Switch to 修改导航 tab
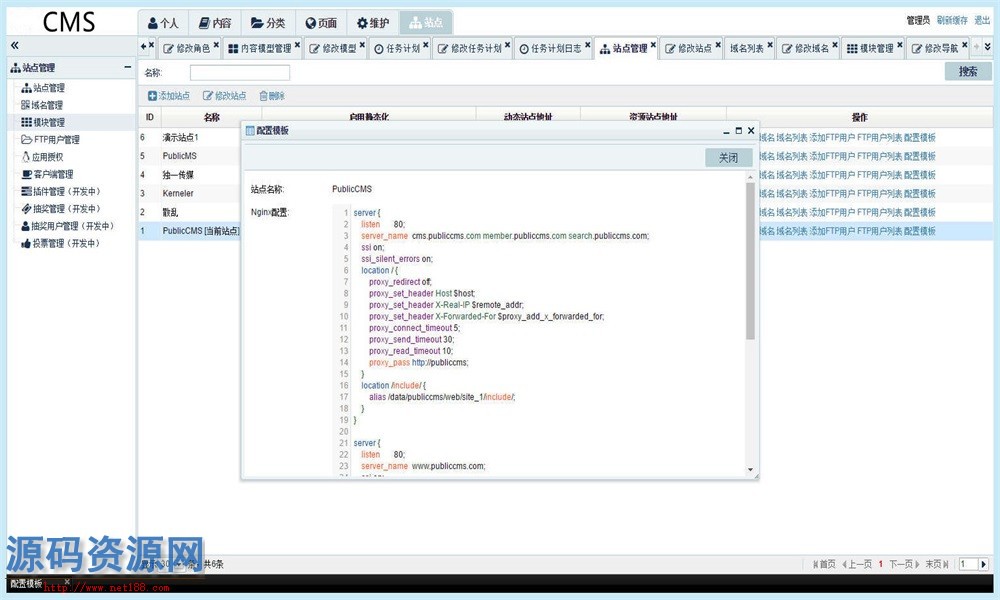Viewport: 1000px width, 600px height. tap(936, 48)
